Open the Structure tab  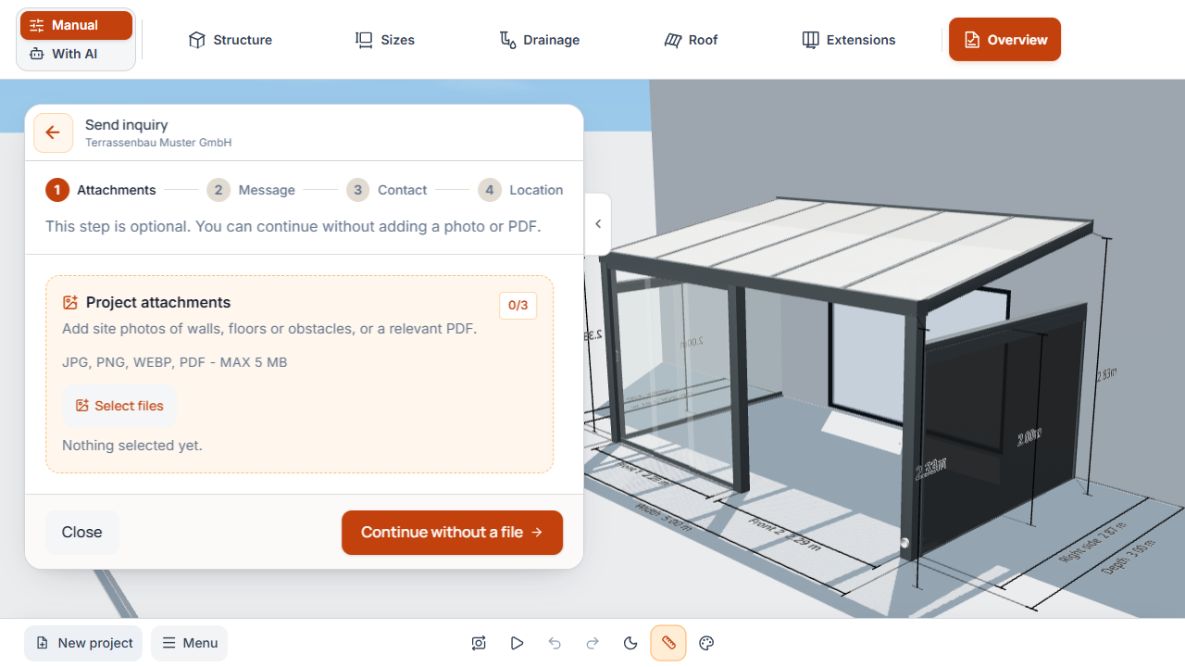point(231,40)
